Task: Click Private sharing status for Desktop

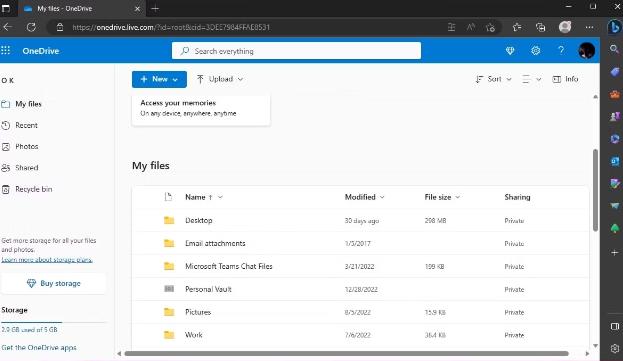Action: (x=514, y=221)
